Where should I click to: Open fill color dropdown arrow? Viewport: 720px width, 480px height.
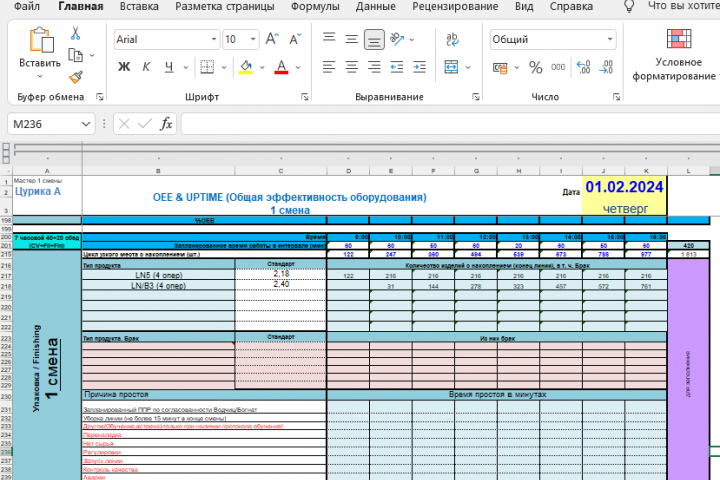pos(262,68)
